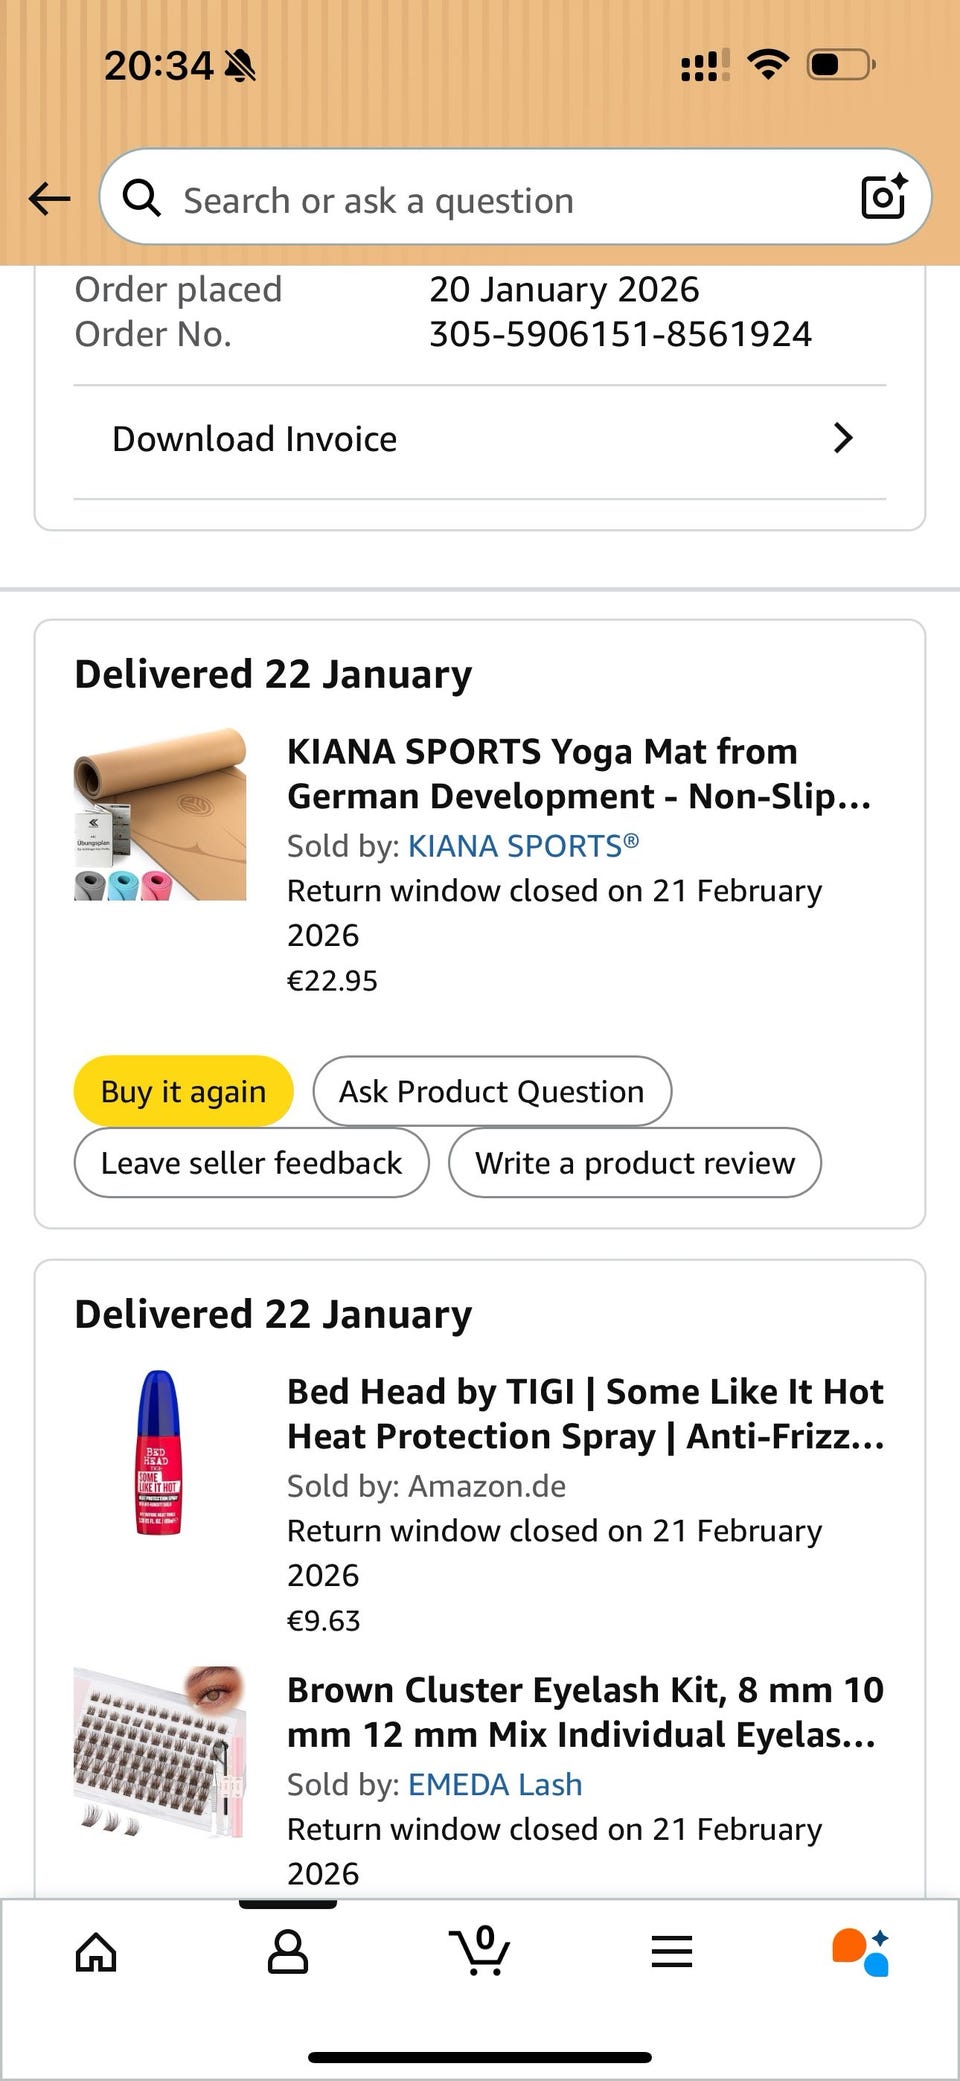Open the hamburger menu icon

[x=672, y=1951]
